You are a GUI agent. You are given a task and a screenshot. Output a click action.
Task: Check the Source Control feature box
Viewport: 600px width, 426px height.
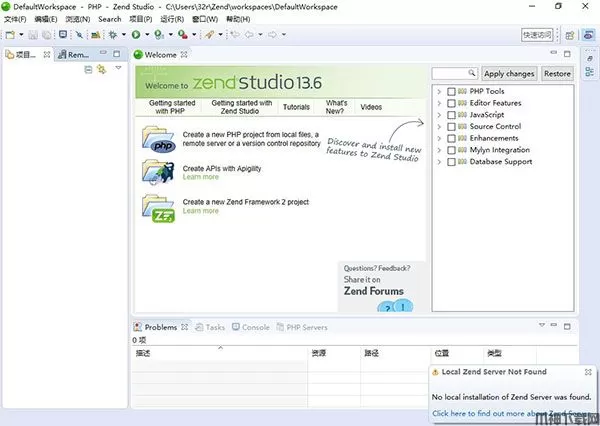point(451,127)
